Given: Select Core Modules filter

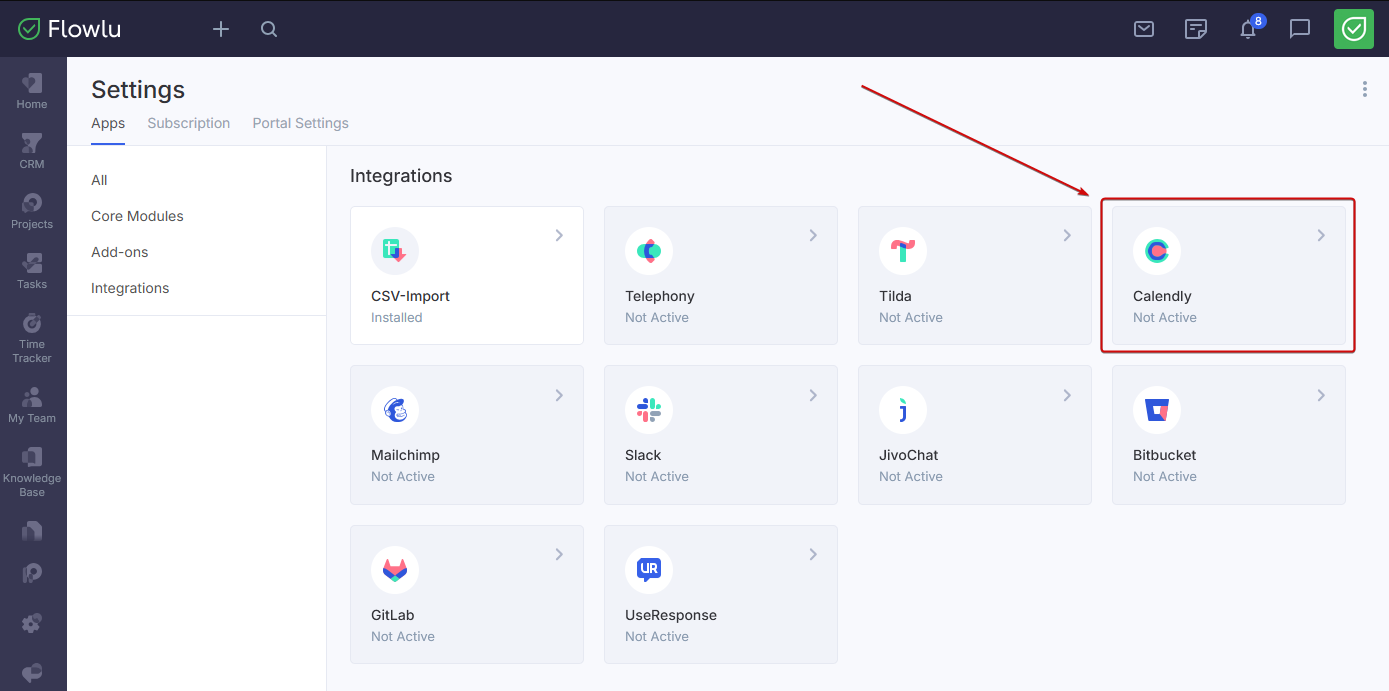Looking at the screenshot, I should [x=137, y=216].
